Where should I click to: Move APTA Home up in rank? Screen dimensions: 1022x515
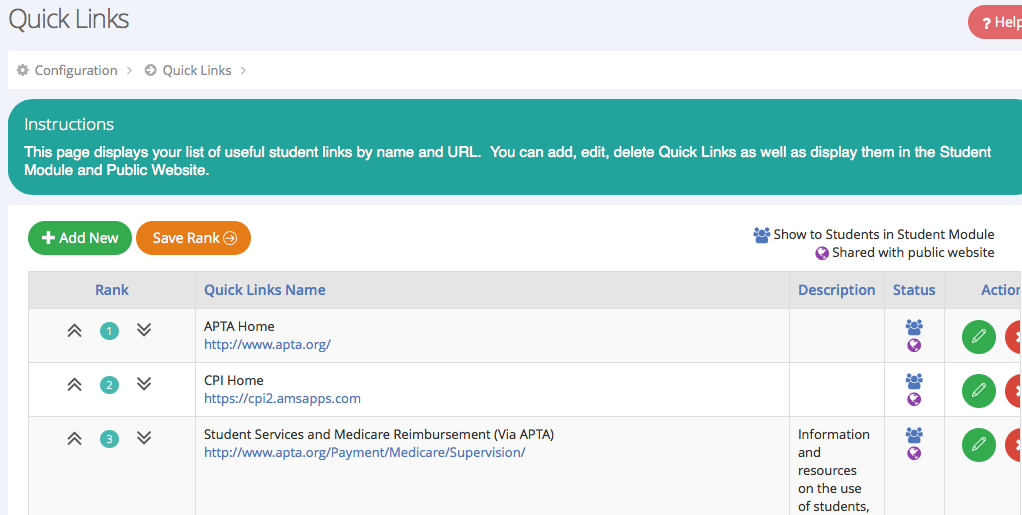[74, 331]
